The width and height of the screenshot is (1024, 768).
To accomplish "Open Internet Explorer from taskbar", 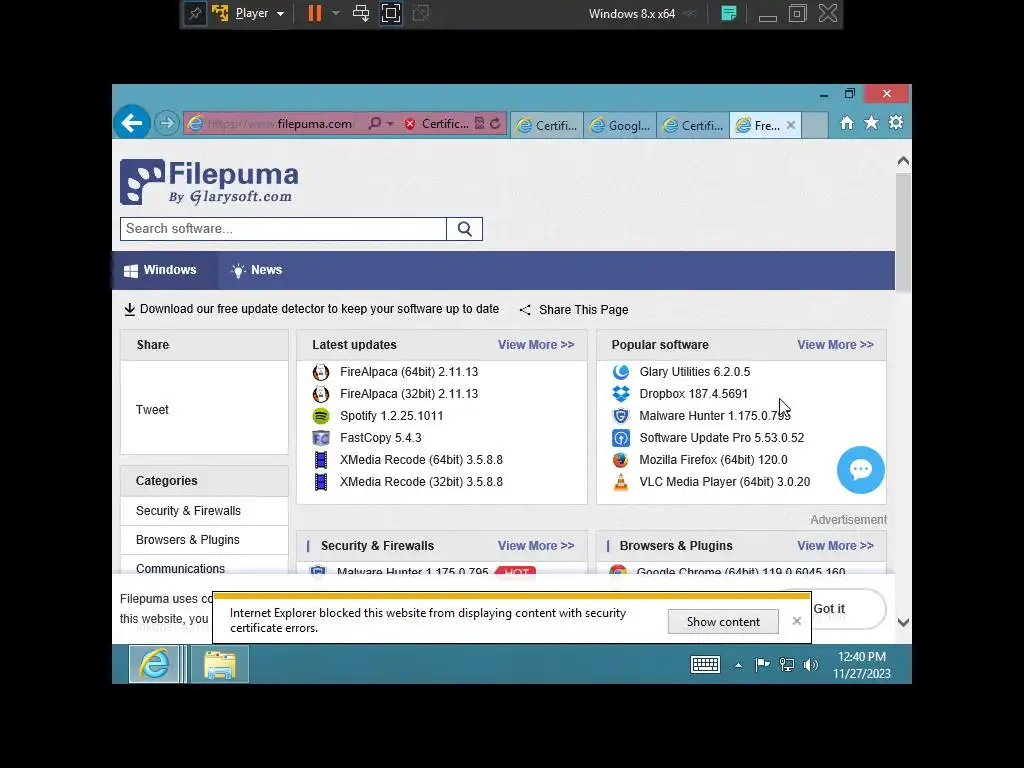I will (154, 664).
